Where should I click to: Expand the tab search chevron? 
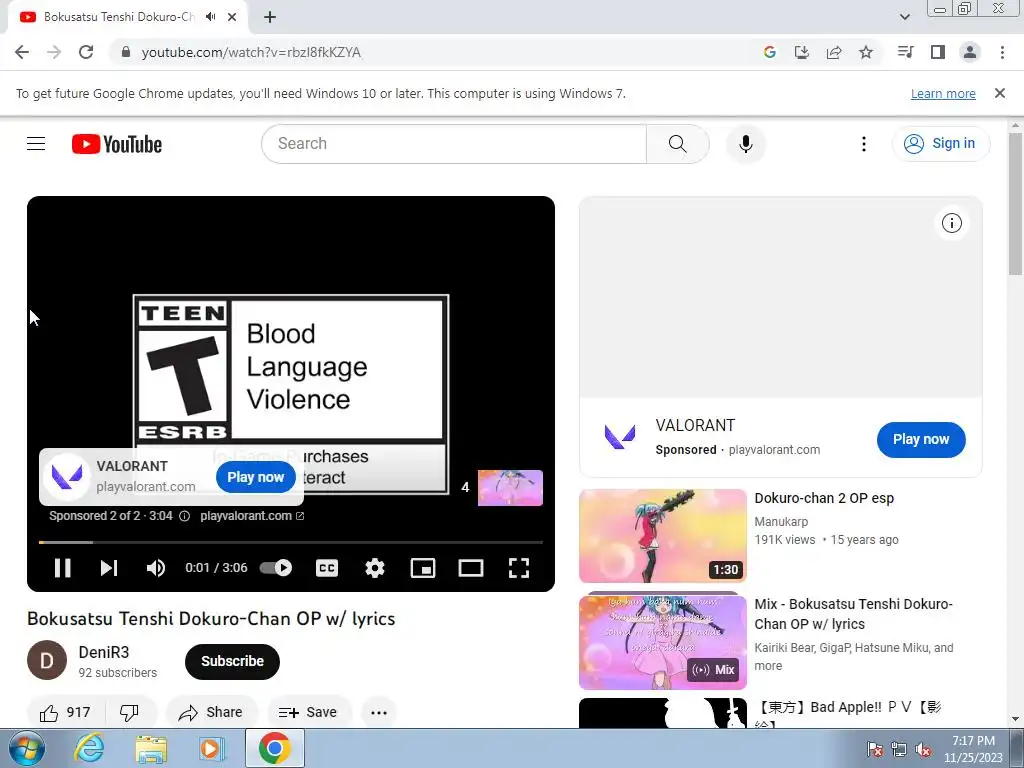(904, 17)
